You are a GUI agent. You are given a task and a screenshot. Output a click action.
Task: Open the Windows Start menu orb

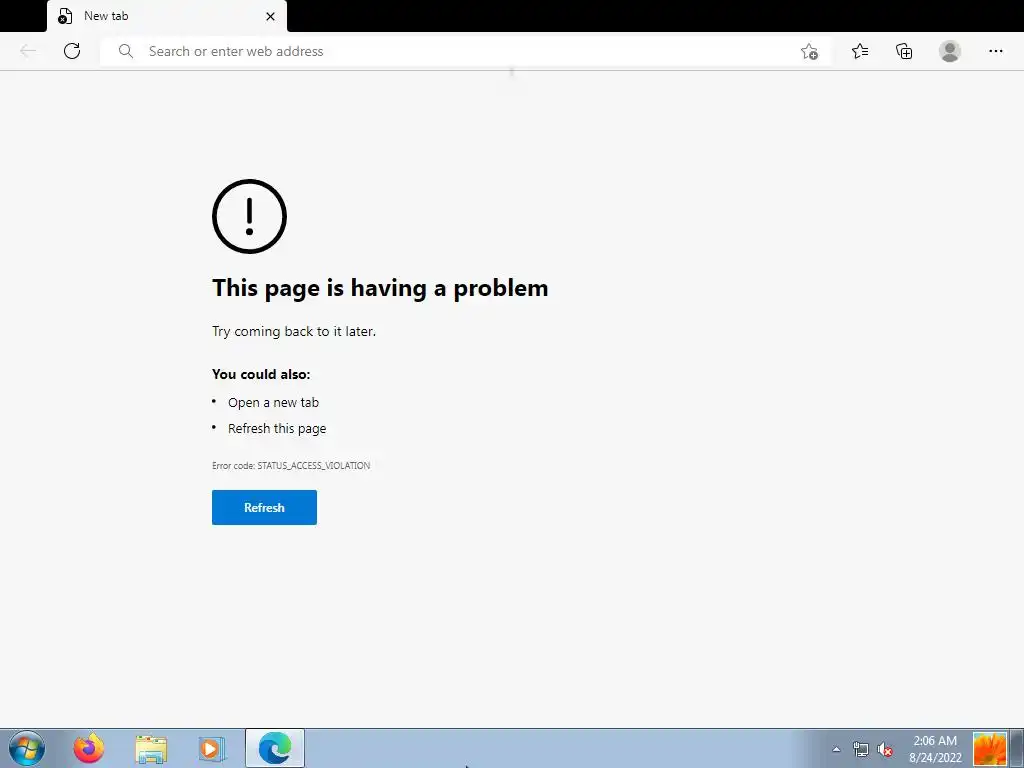click(27, 748)
